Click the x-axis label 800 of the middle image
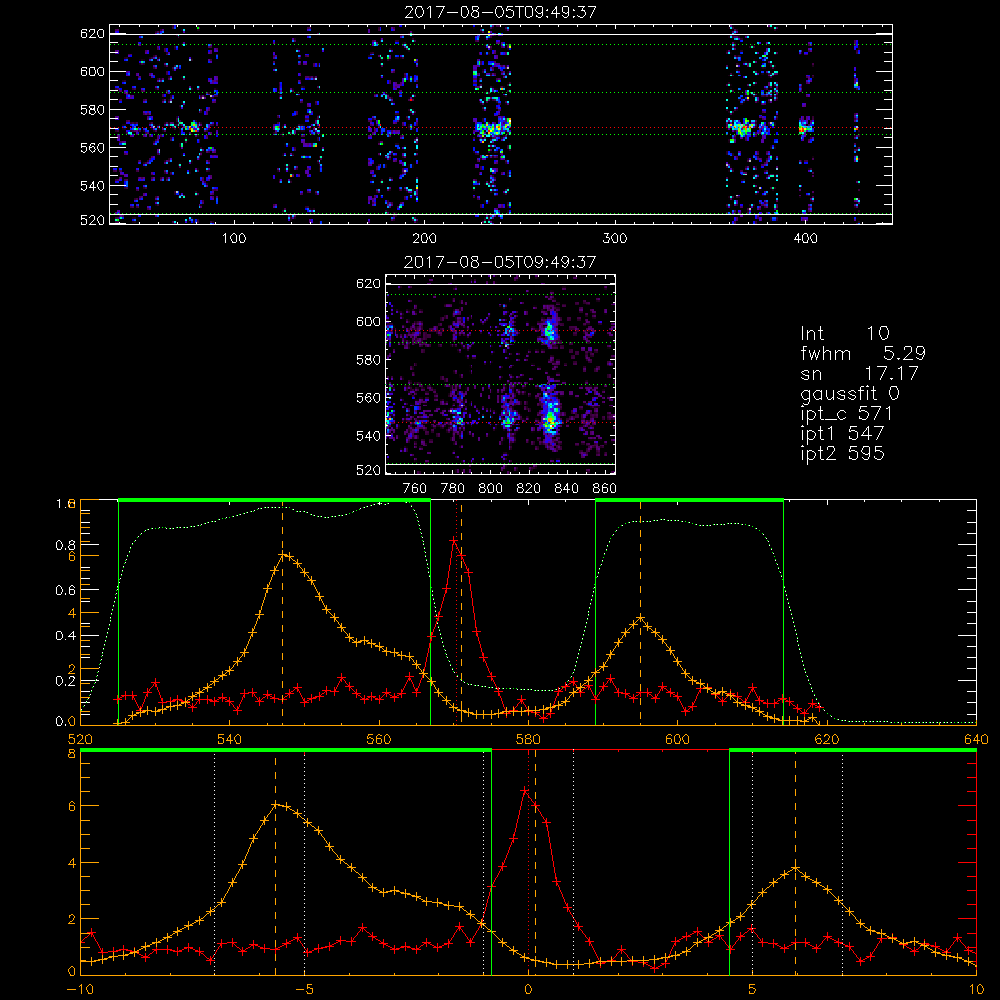Screen dimensions: 1000x1000 point(490,489)
